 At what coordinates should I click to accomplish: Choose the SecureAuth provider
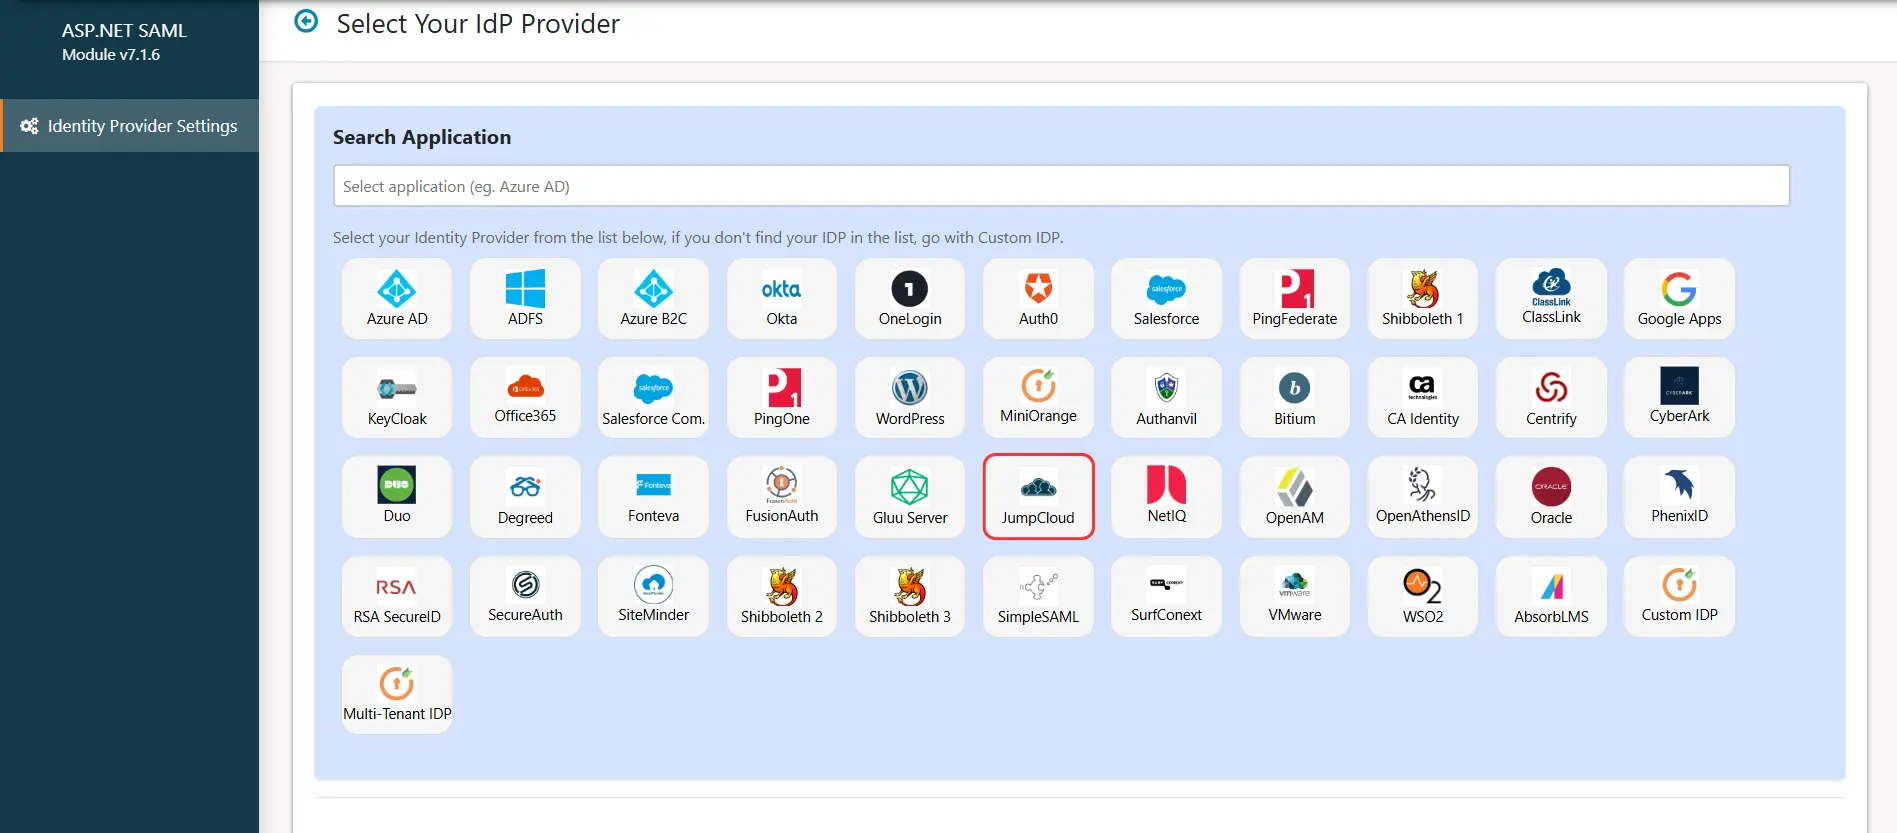525,596
